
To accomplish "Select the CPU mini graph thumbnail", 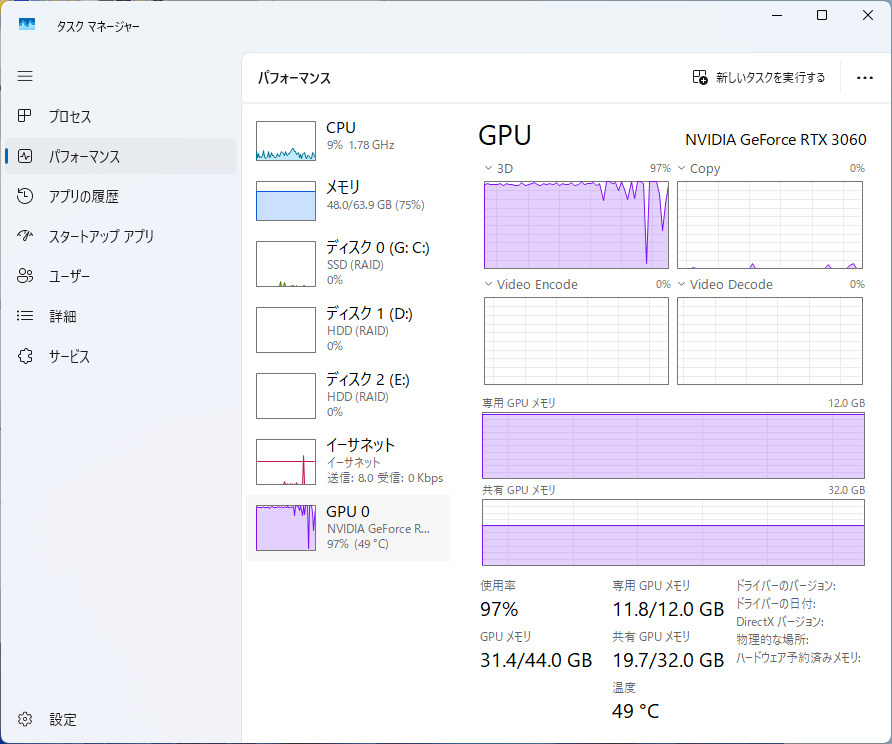I will [286, 140].
